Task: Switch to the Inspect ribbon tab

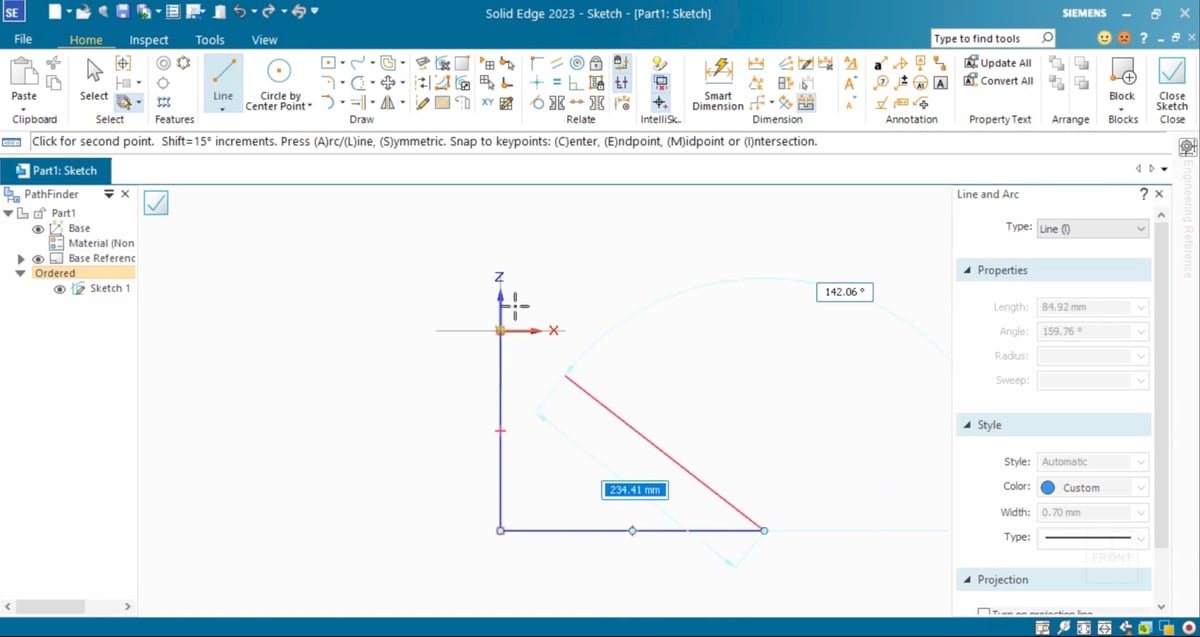Action: pos(149,40)
